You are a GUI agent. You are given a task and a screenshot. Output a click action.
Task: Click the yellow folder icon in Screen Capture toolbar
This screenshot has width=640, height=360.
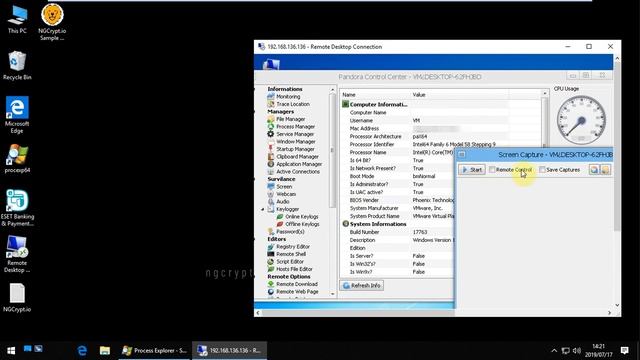605,169
